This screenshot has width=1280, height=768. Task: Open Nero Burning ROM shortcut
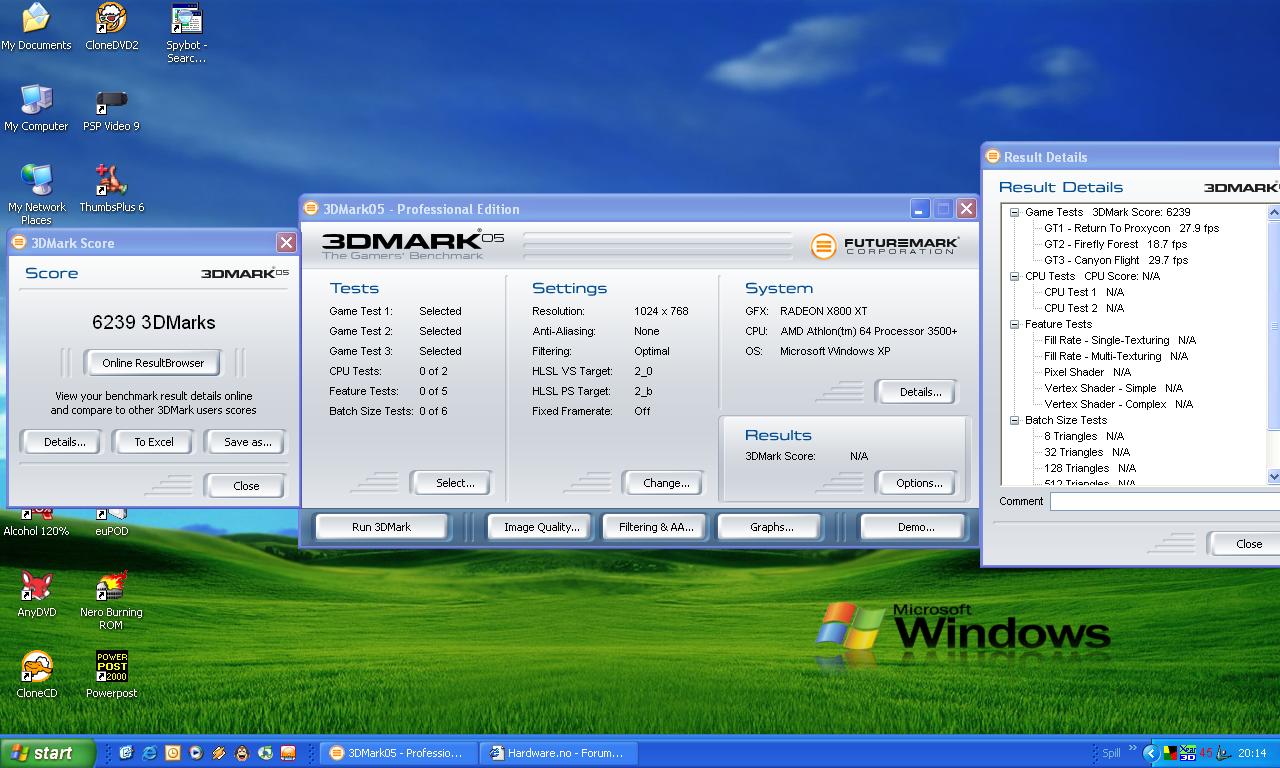(x=111, y=600)
